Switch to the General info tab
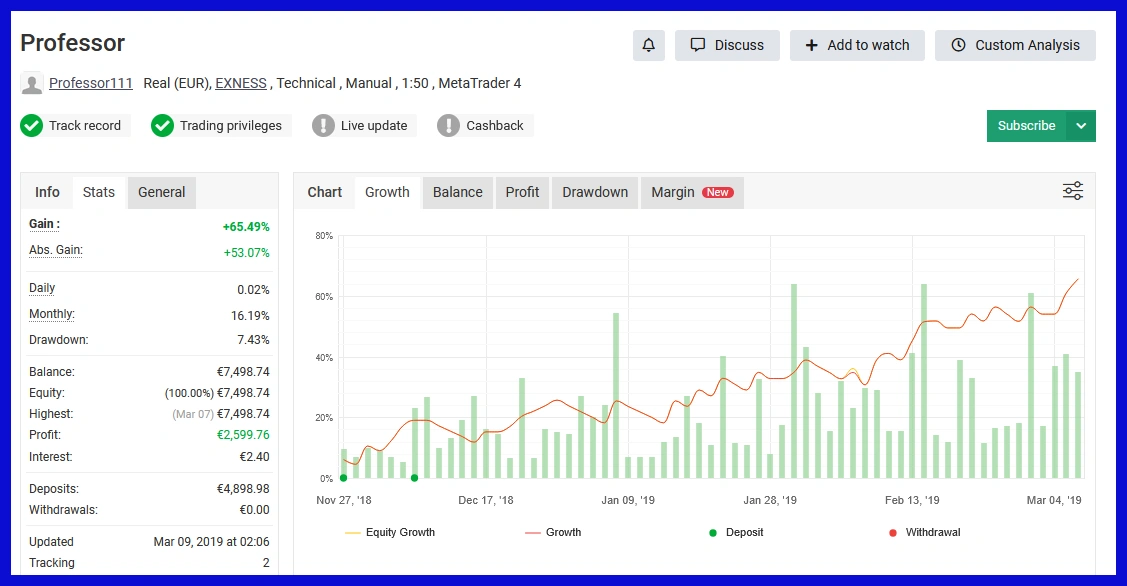 click(x=161, y=192)
